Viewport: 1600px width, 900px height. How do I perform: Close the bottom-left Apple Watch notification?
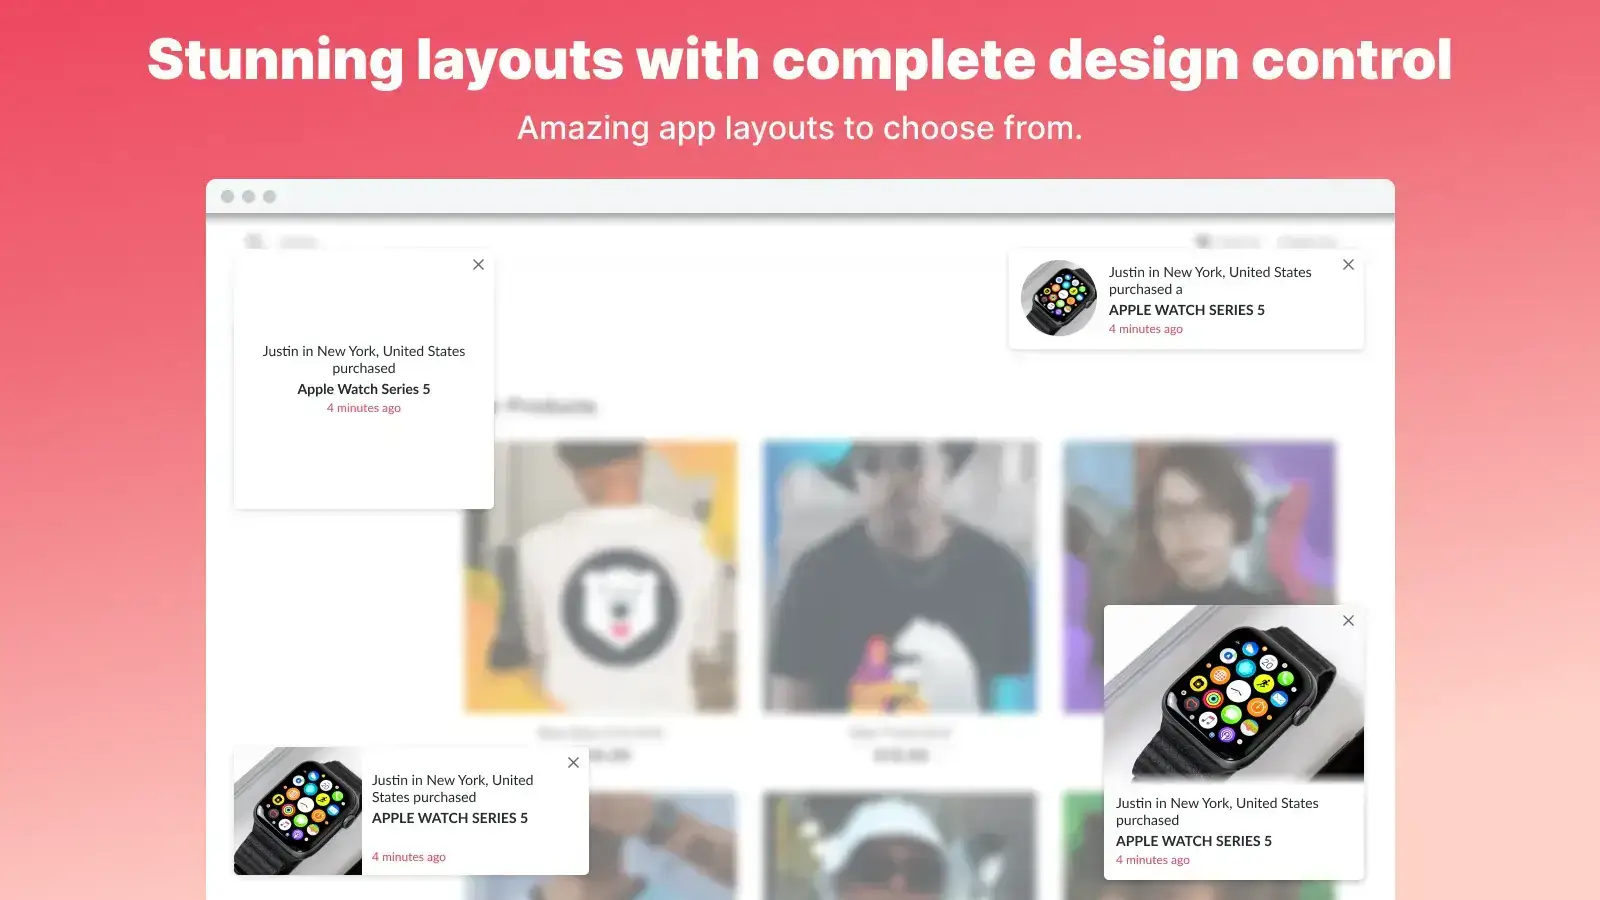(573, 763)
